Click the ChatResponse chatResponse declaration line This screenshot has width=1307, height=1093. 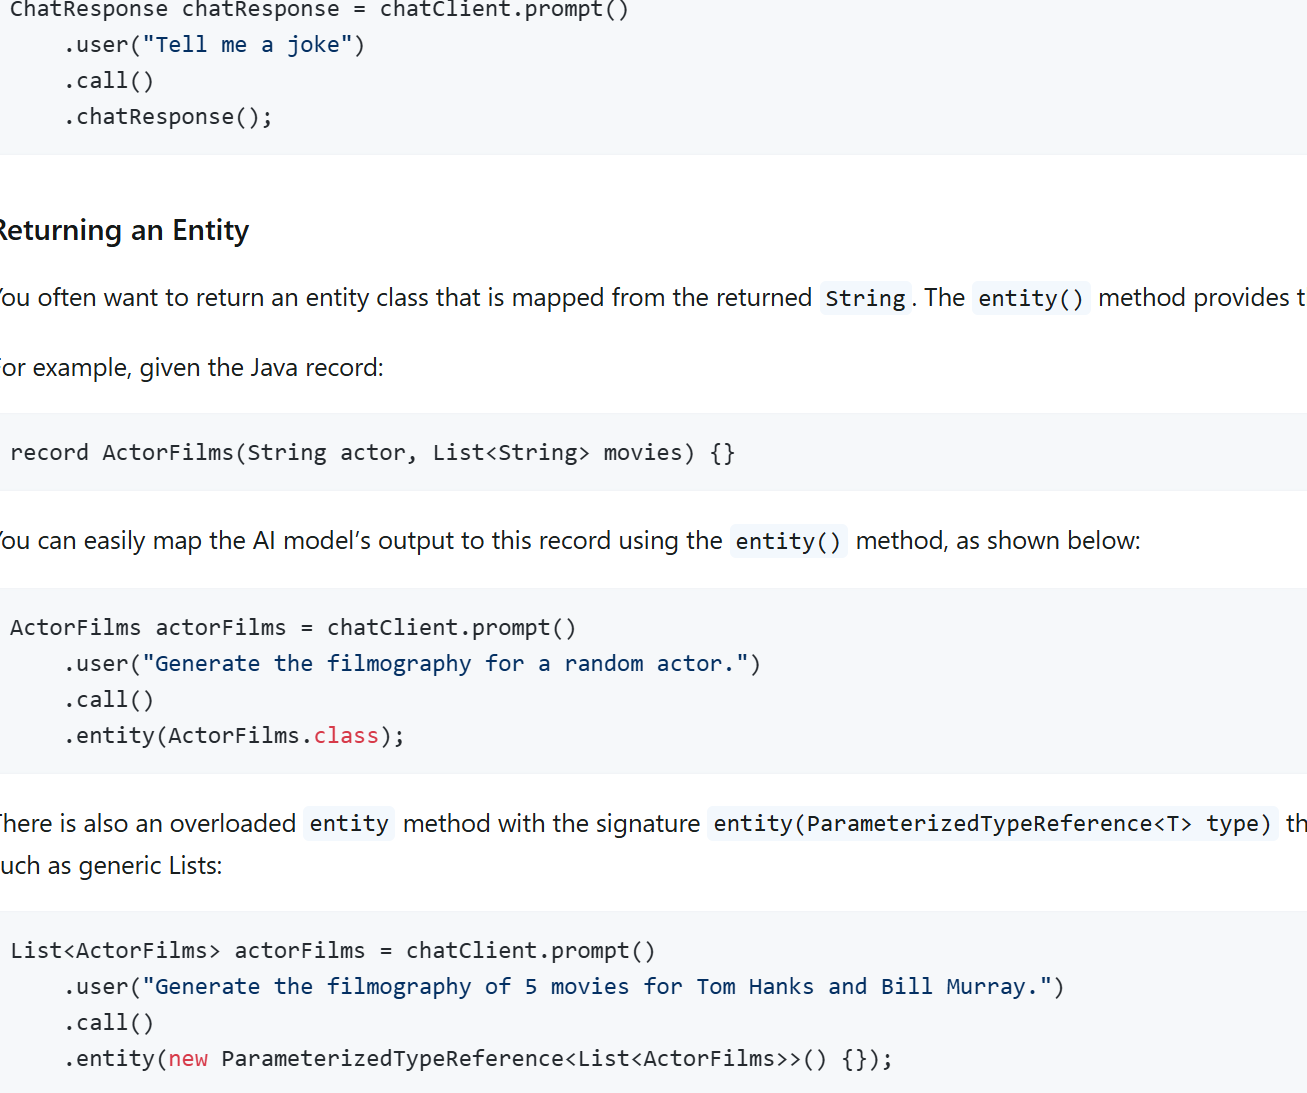pos(318,10)
